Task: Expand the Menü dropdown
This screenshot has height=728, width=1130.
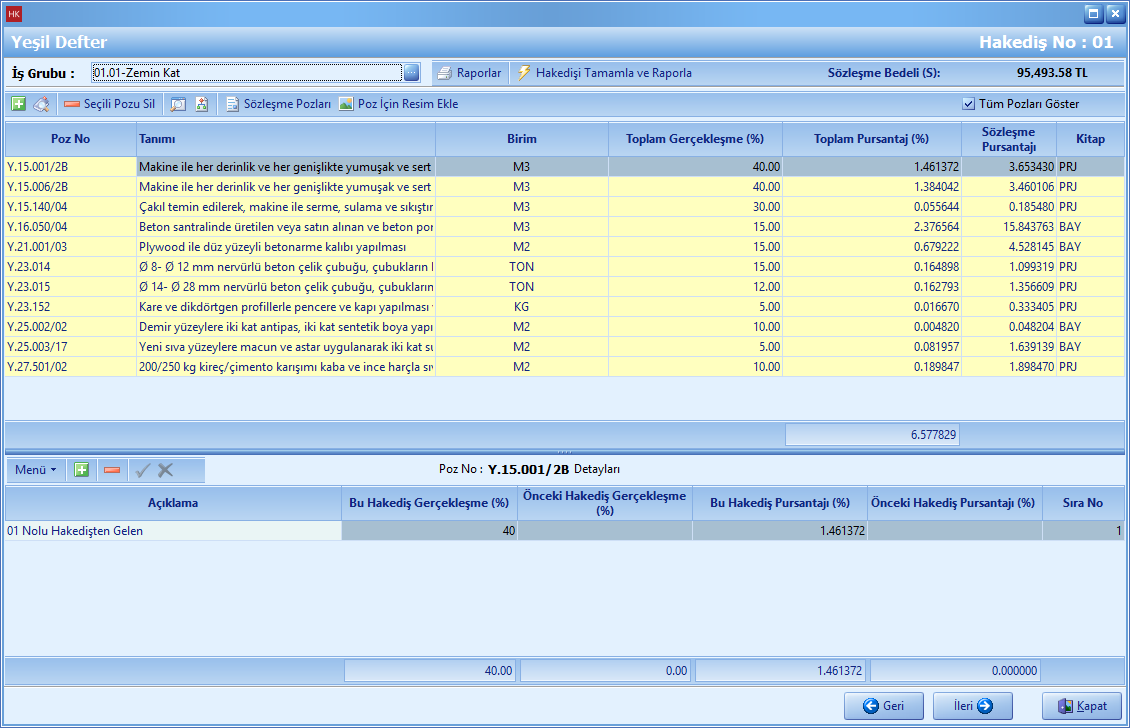Action: click(35, 469)
